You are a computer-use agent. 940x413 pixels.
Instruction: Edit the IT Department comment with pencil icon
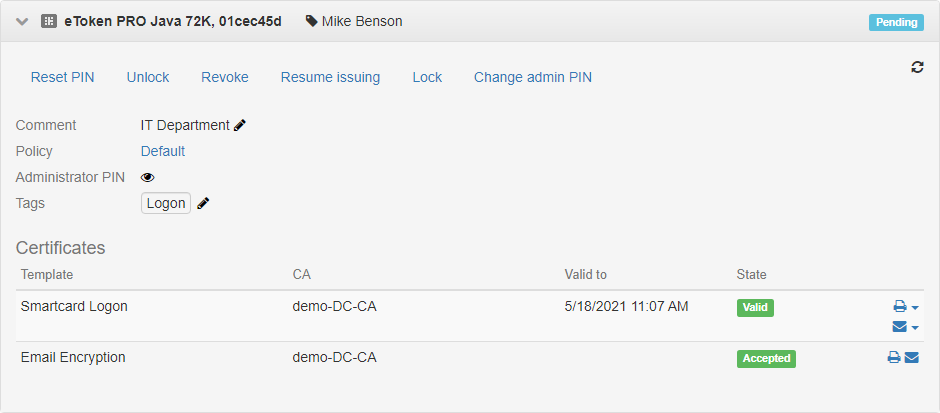[x=240, y=125]
